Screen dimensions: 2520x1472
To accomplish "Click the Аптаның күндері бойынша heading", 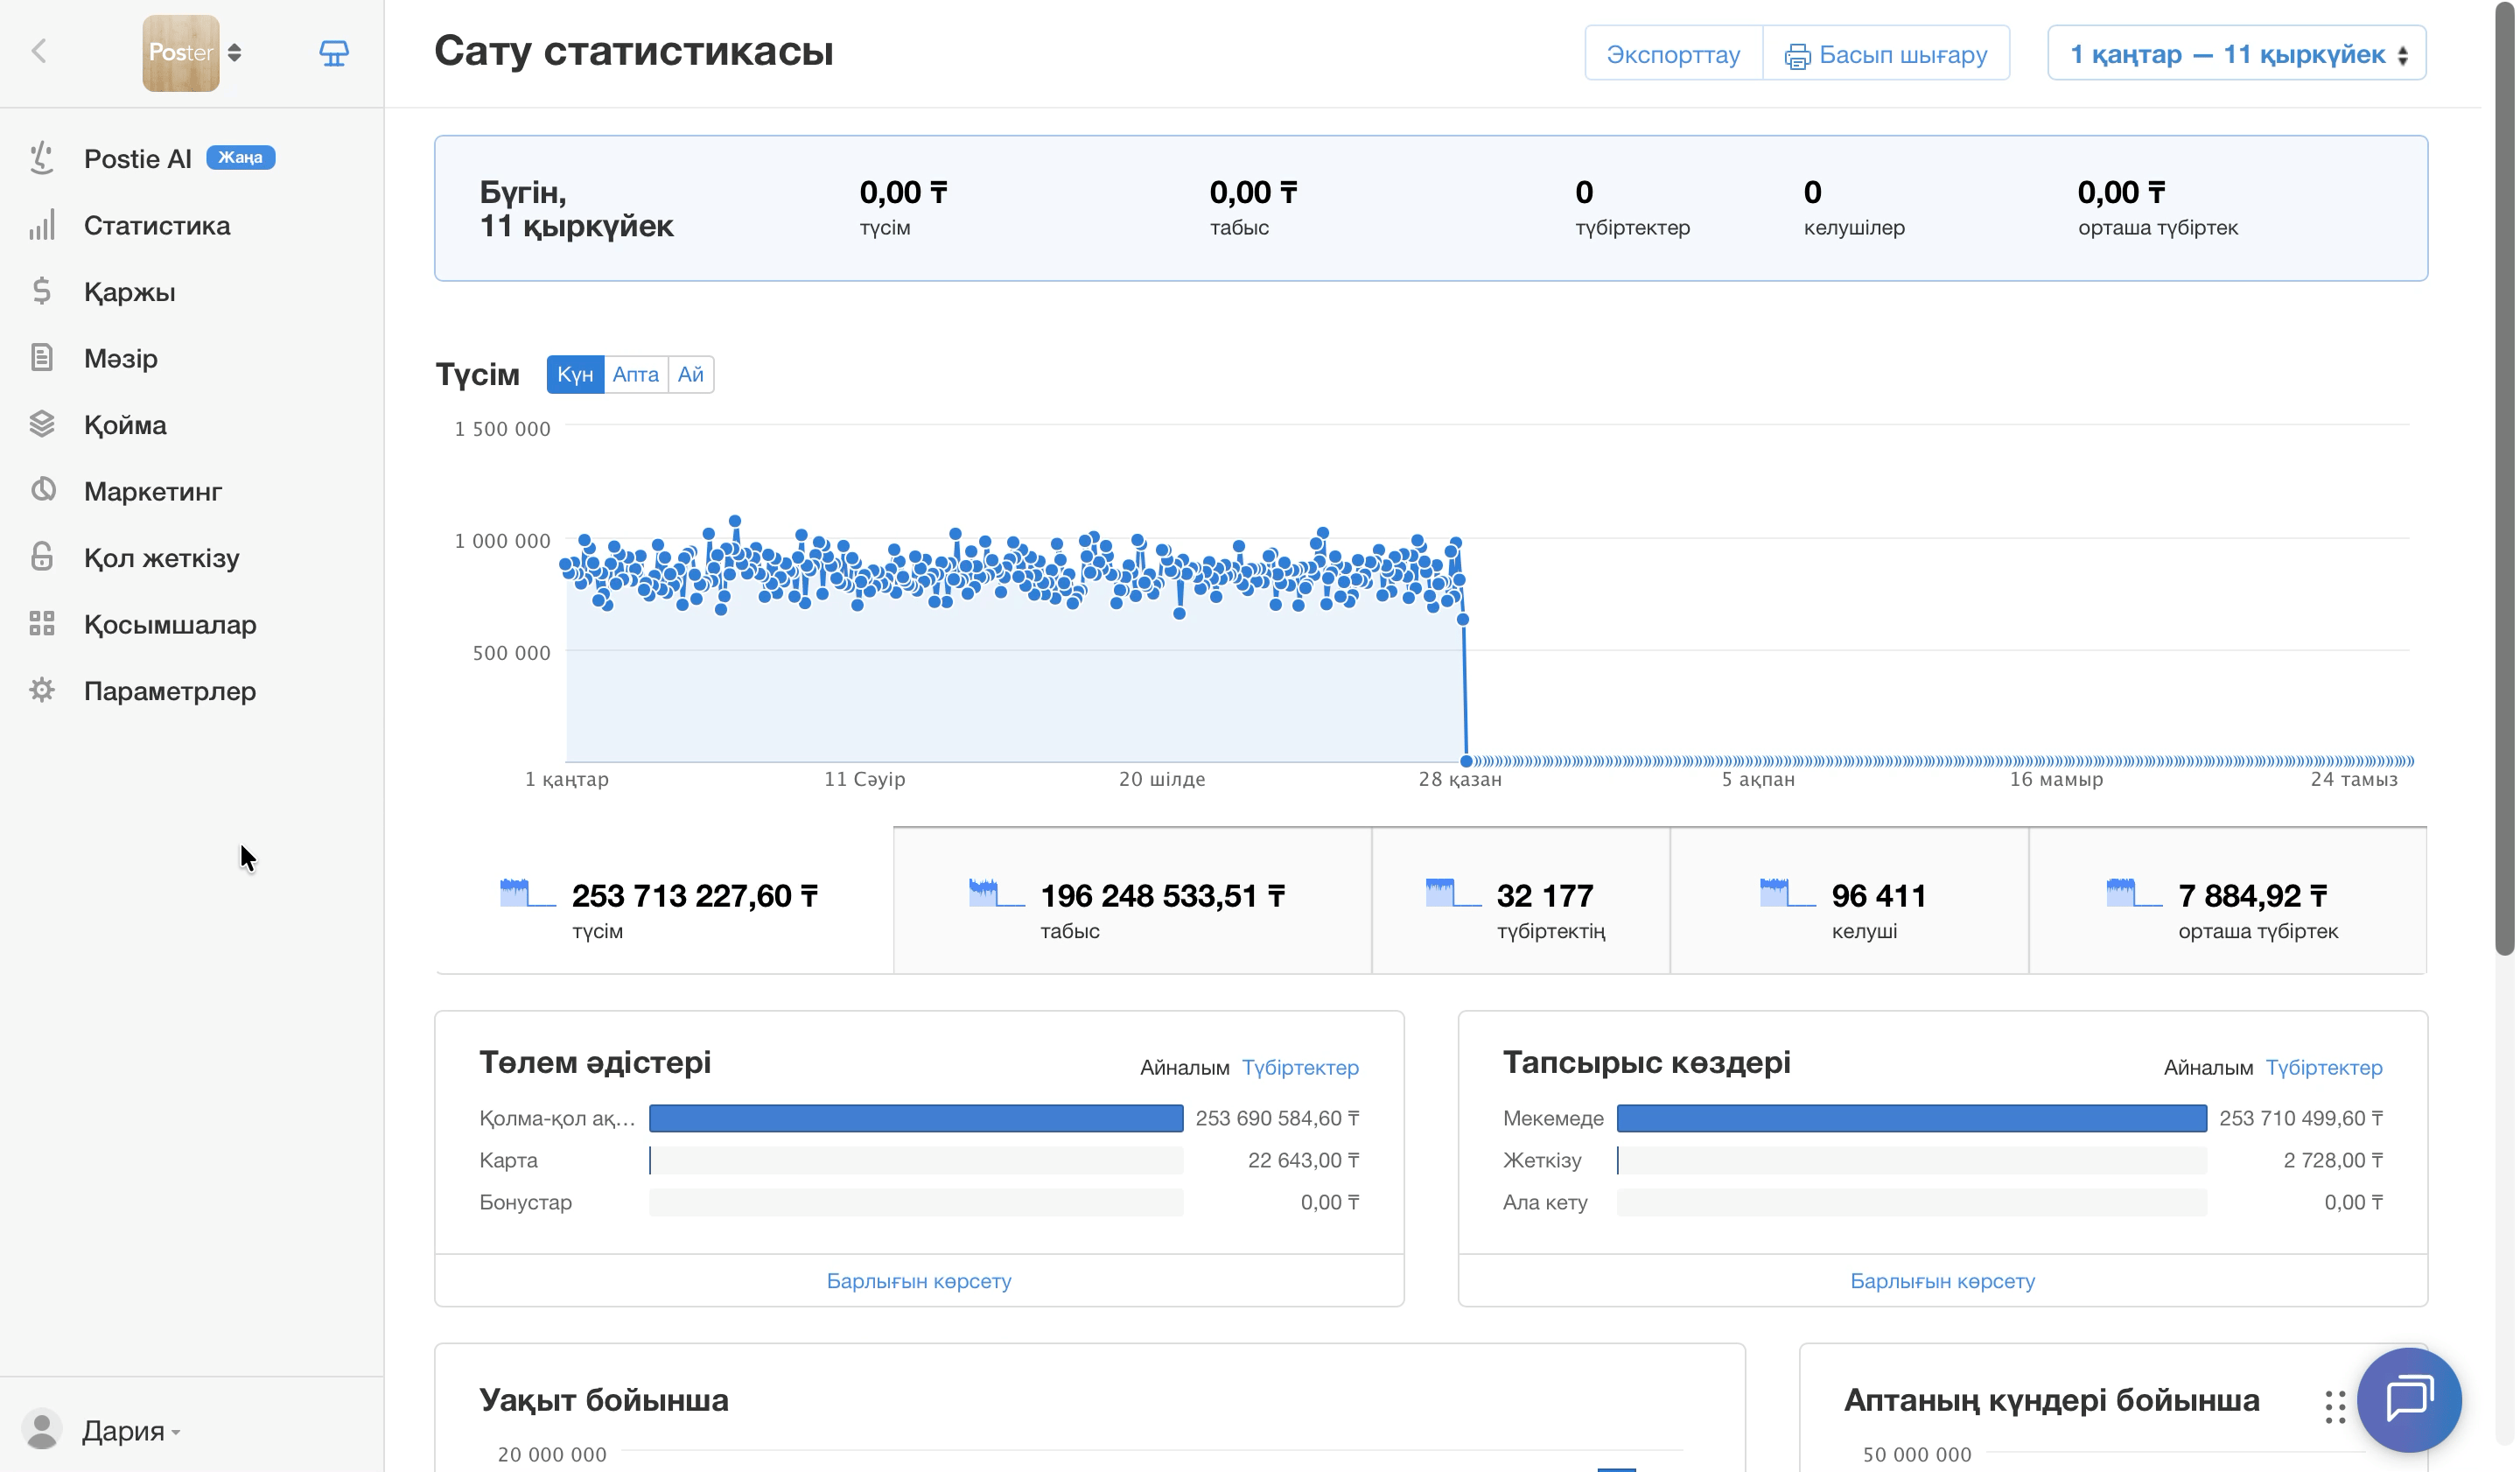I will point(2052,1400).
